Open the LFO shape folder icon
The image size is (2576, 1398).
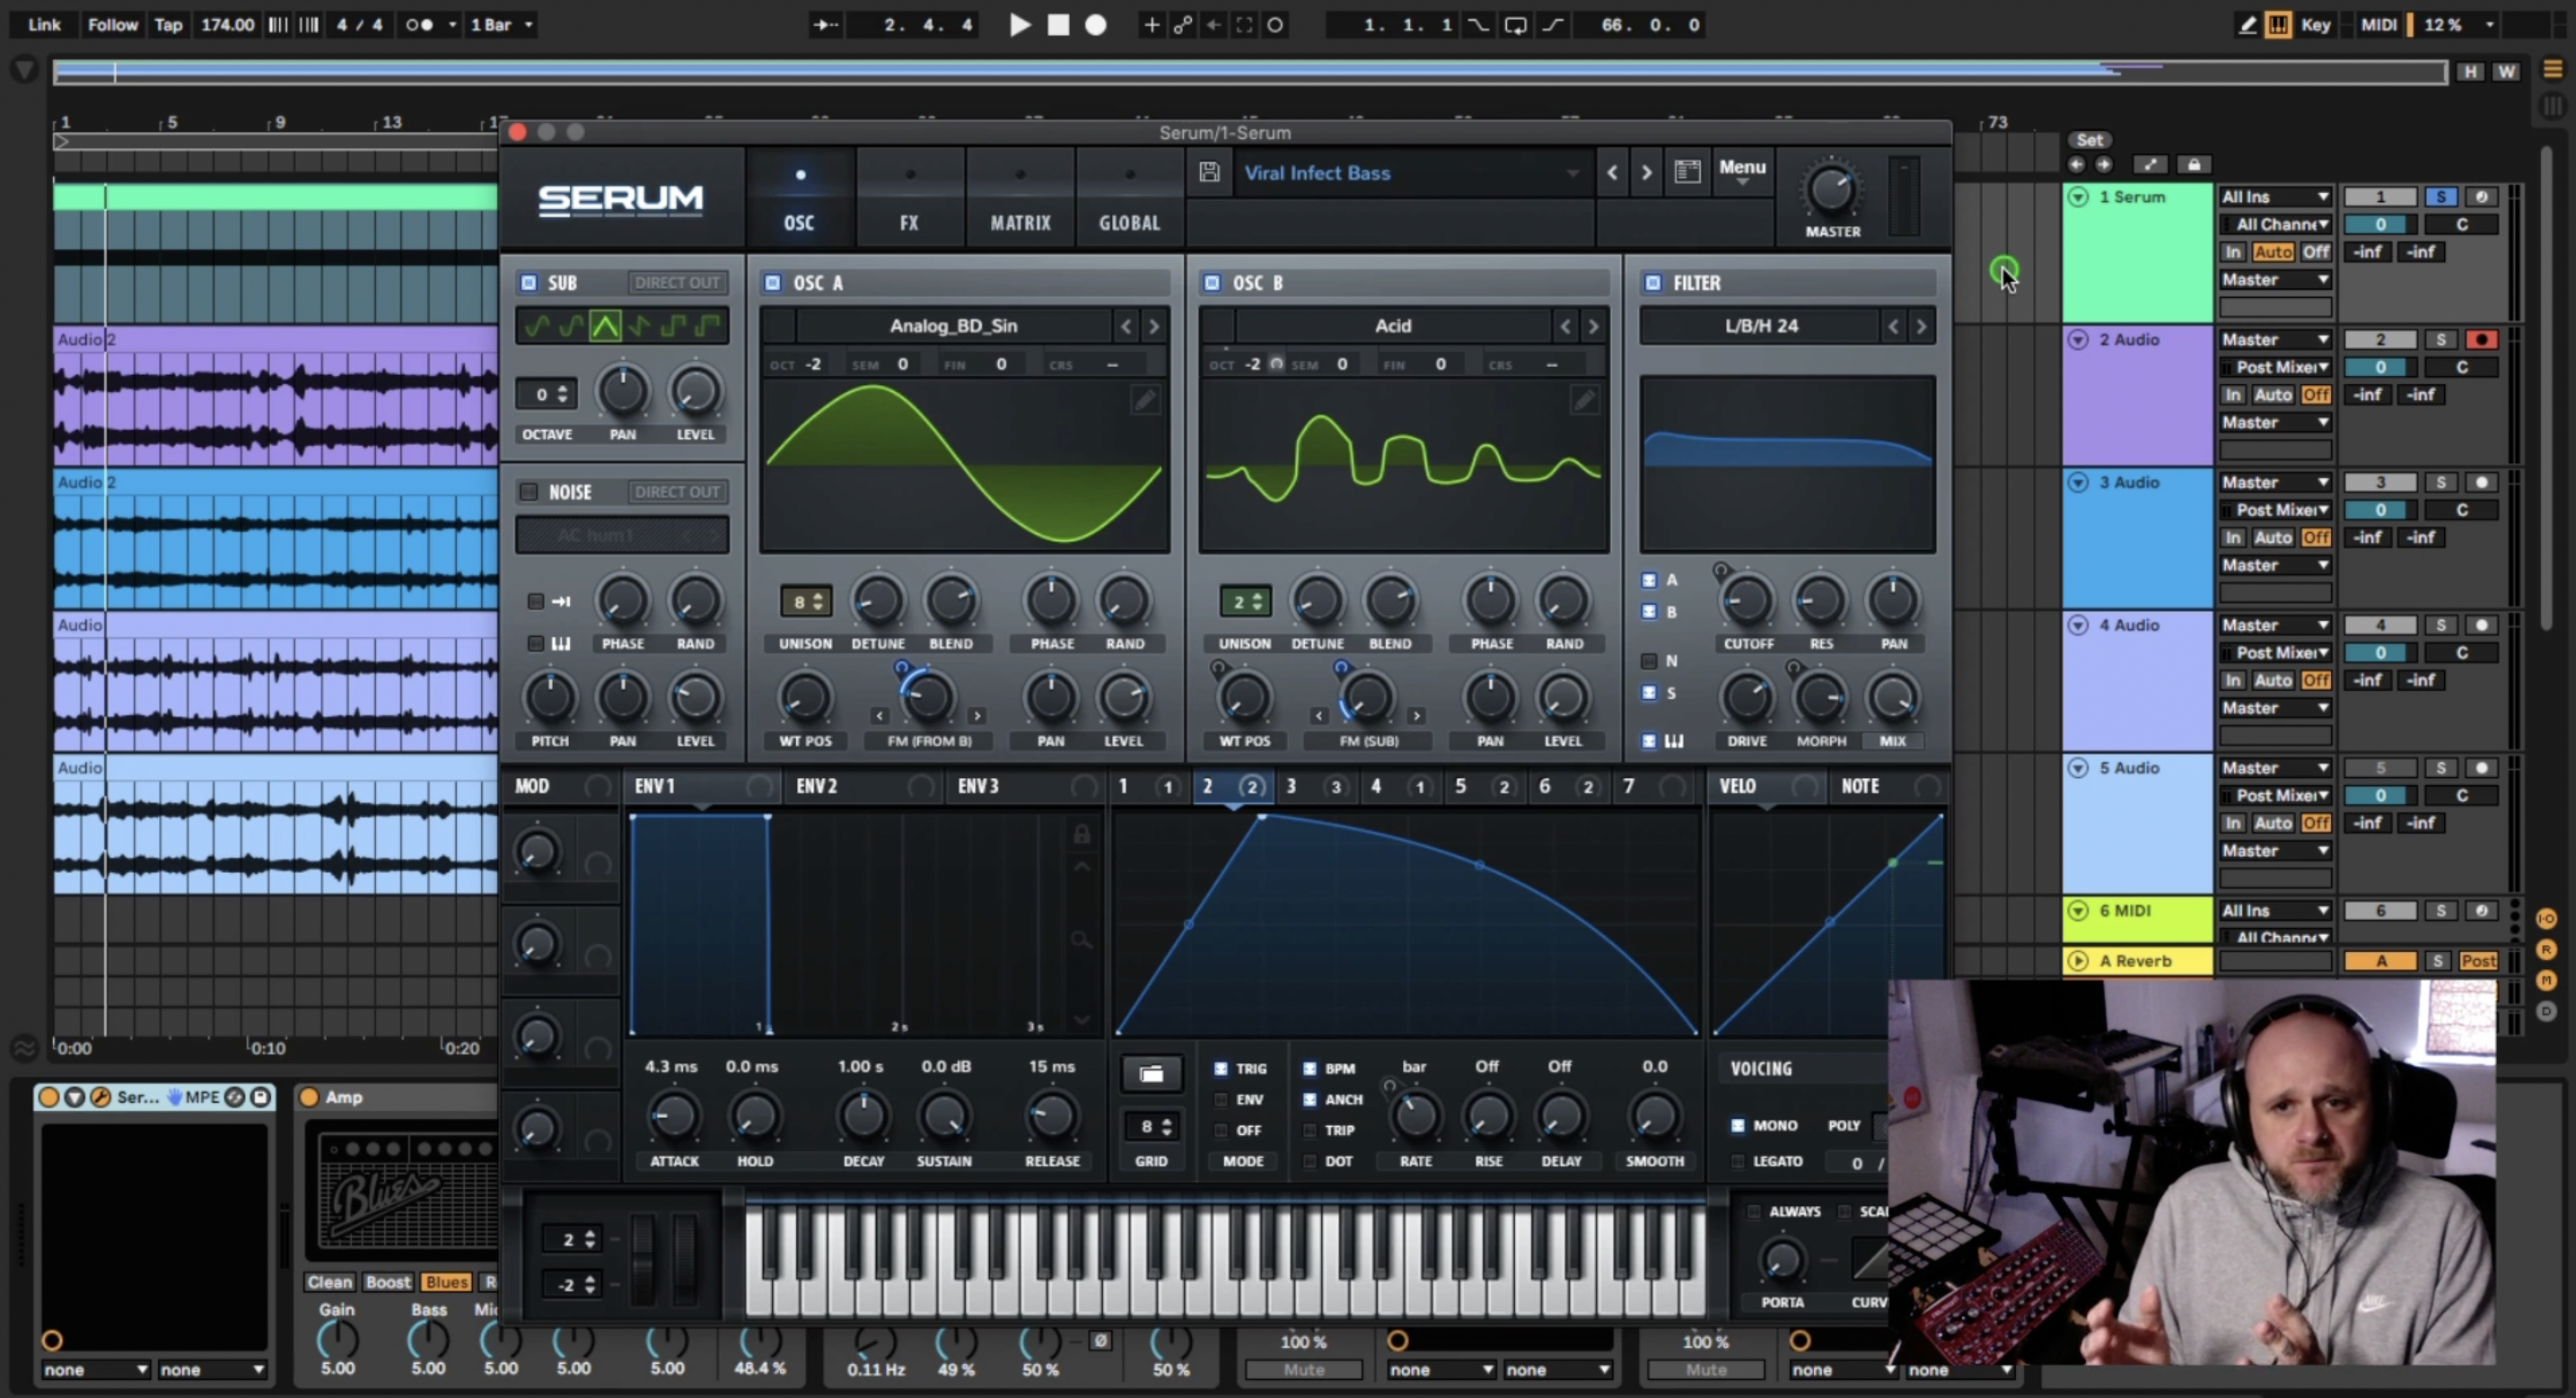point(1151,1074)
